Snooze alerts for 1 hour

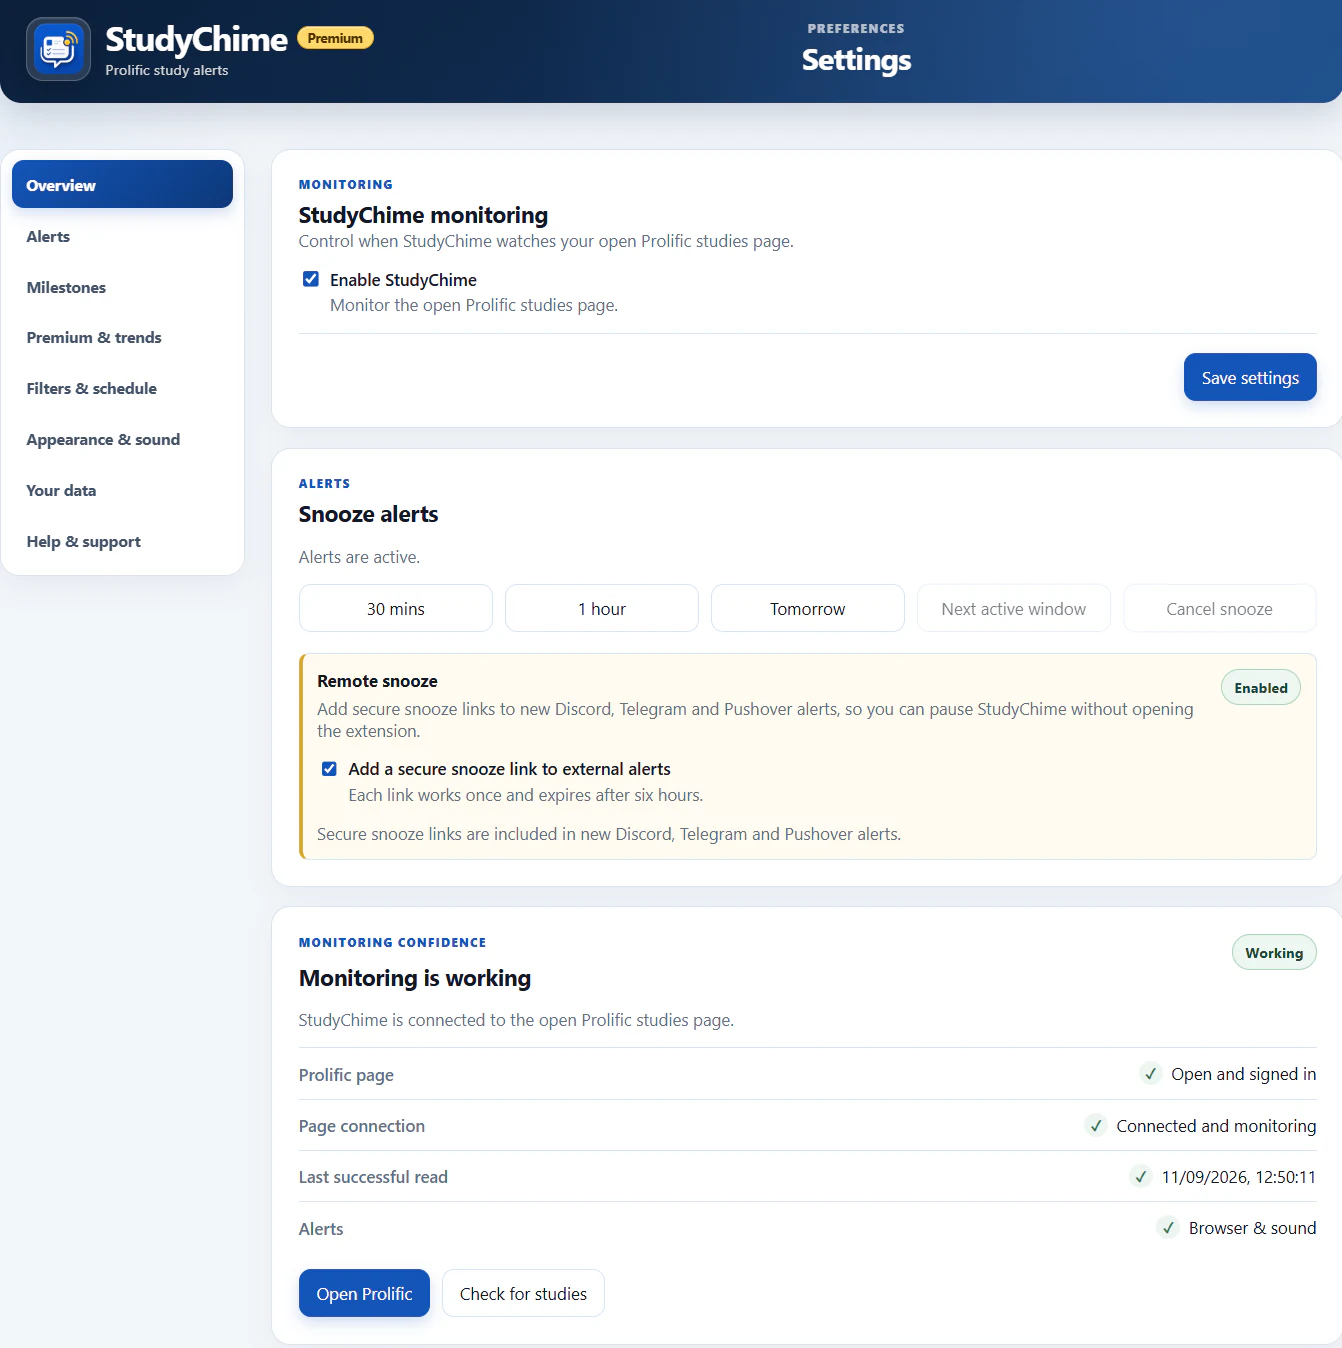pos(602,608)
